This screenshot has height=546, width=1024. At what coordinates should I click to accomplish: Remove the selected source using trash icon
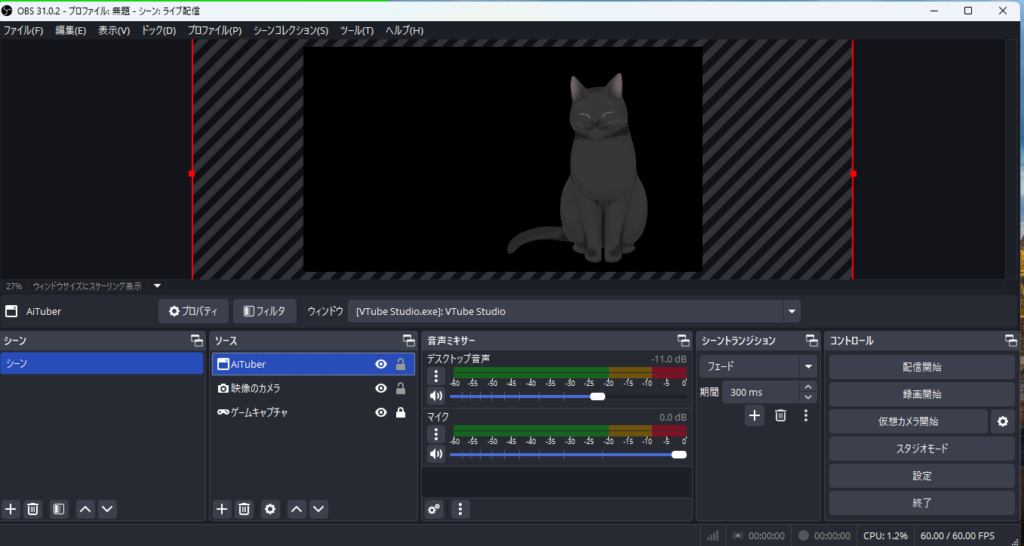[x=244, y=509]
